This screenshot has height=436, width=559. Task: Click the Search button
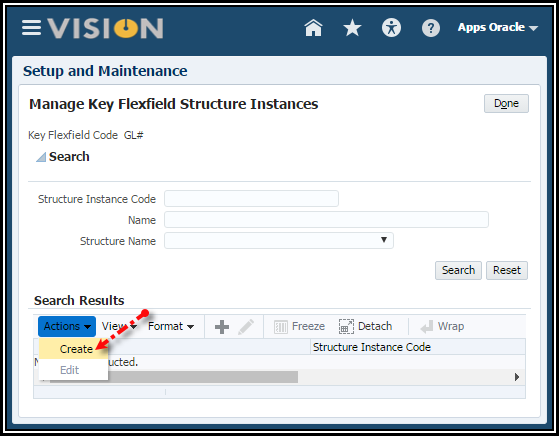click(458, 270)
